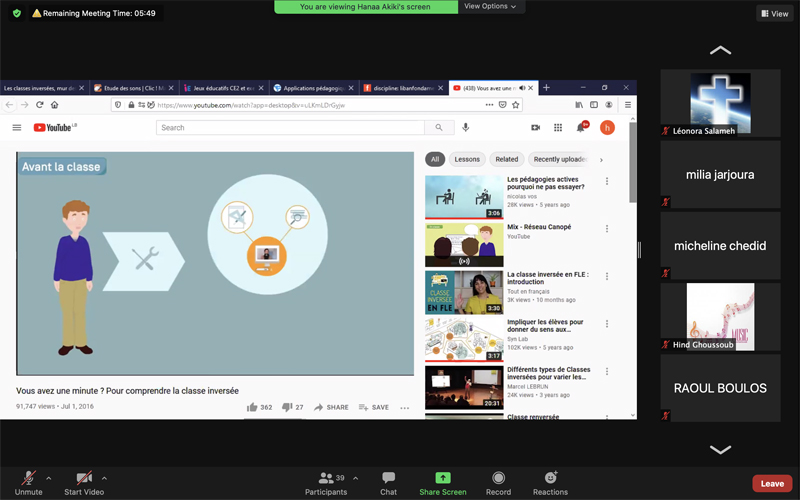Bookmark this page with star icon

516,105
